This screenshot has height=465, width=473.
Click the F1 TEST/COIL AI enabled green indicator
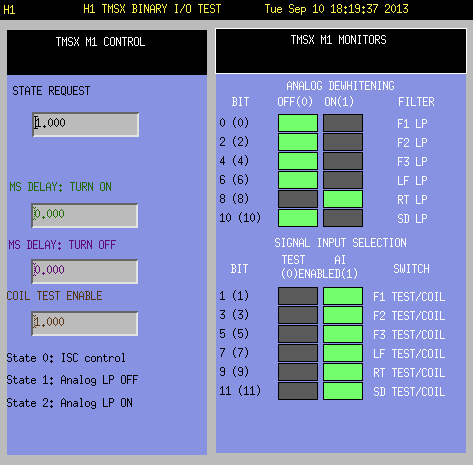point(343,296)
